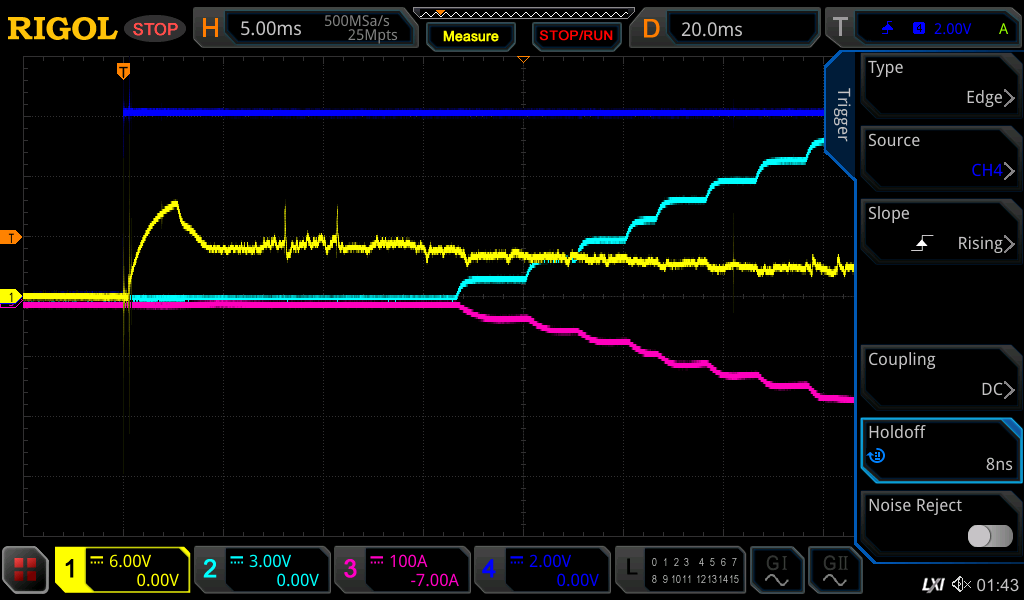This screenshot has height=600, width=1024.
Task: Change the Slope Rising setting
Action: (x=940, y=230)
